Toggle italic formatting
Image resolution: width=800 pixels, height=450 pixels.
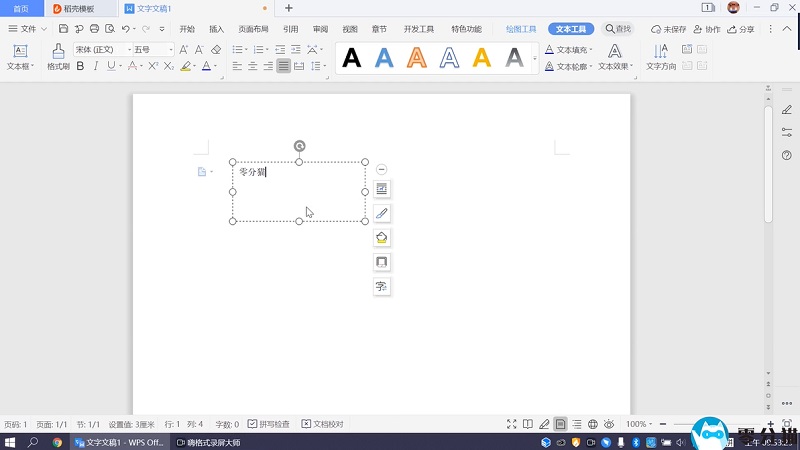click(96, 66)
